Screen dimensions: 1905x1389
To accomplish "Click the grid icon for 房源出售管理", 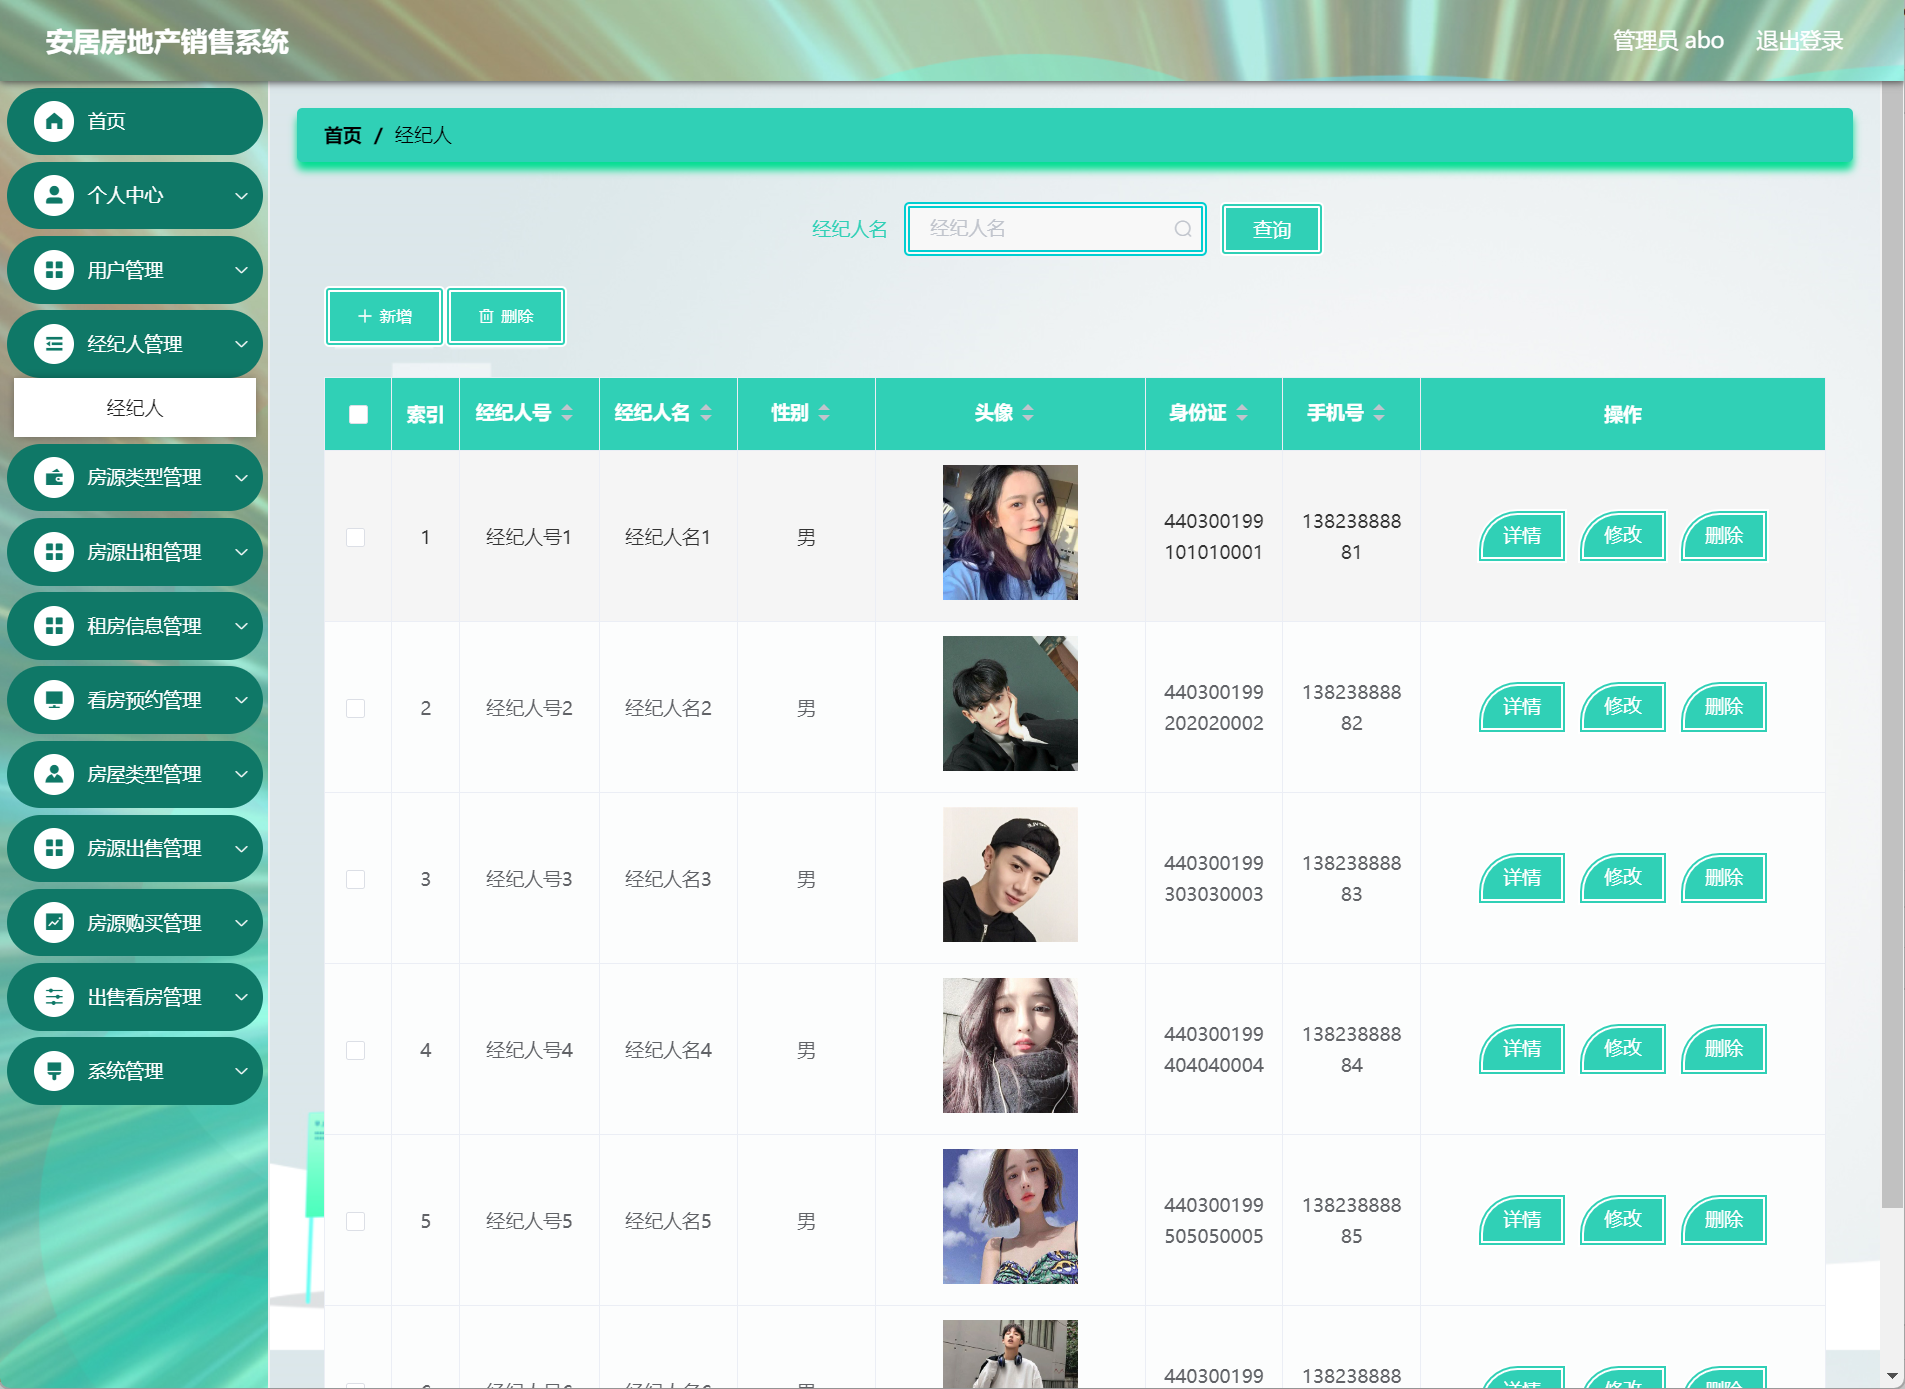I will tap(54, 848).
